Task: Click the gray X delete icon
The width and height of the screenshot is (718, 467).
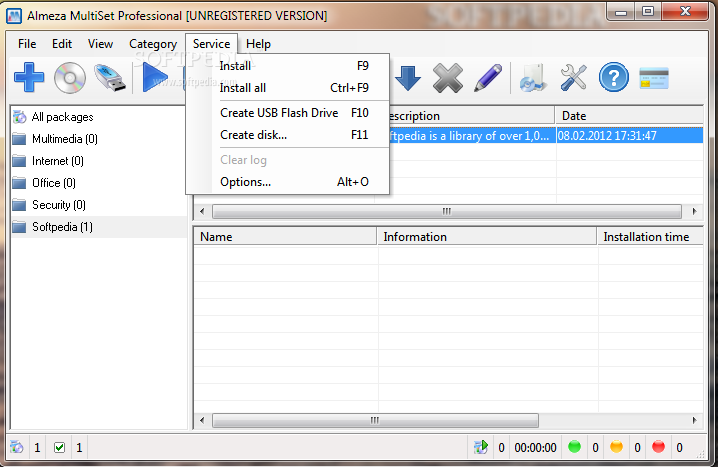Action: pos(447,78)
